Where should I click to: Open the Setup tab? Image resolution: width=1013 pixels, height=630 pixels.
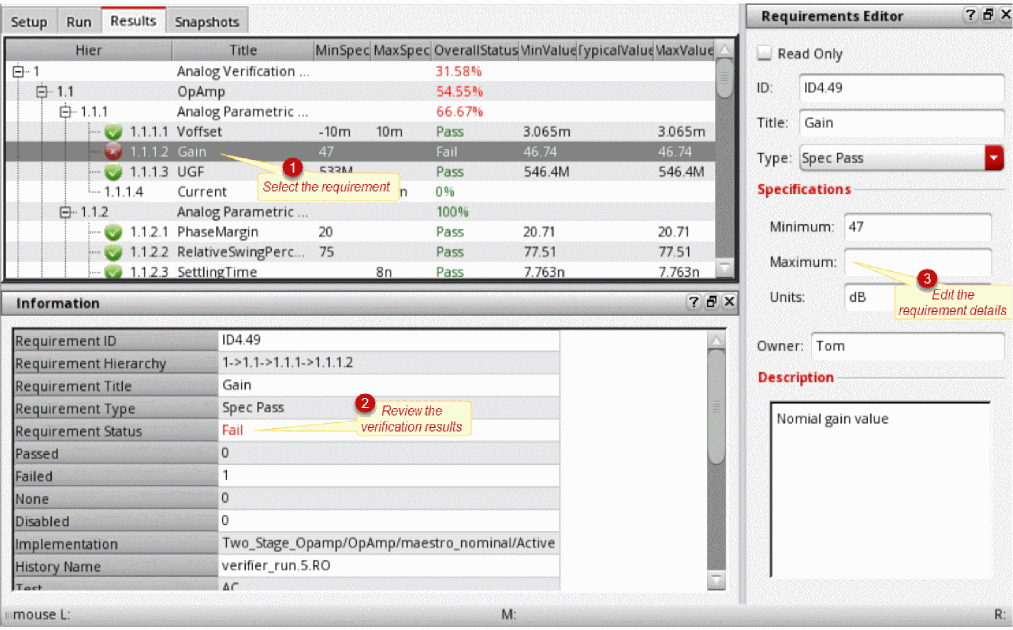click(x=29, y=22)
